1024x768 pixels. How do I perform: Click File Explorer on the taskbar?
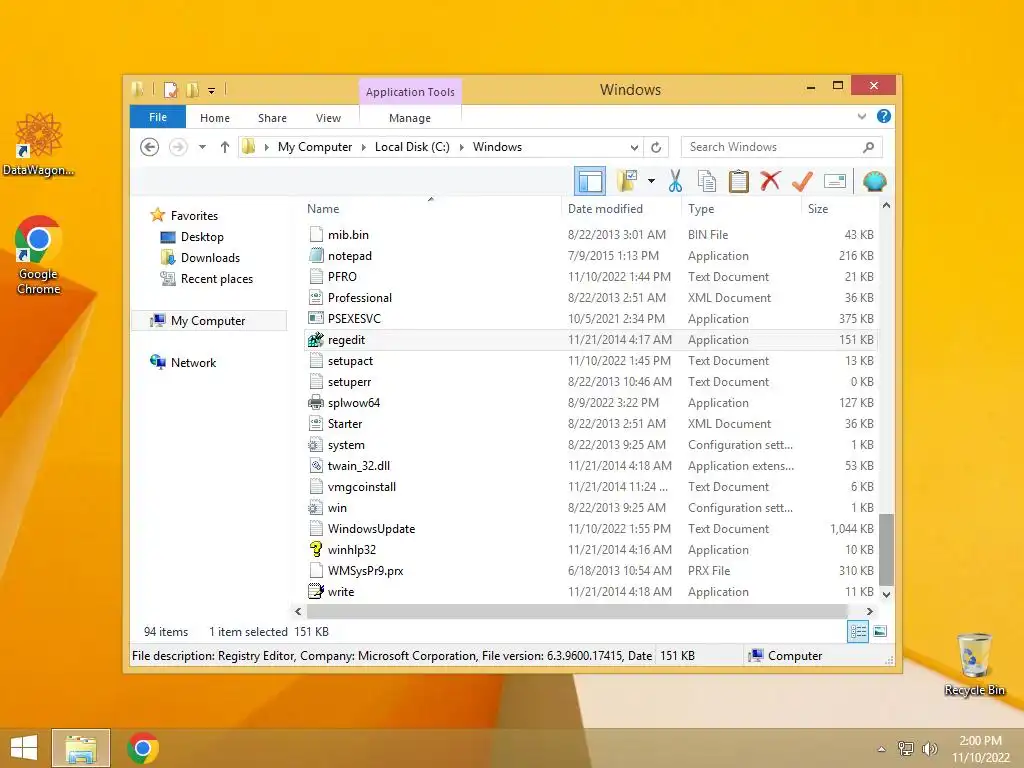(81, 748)
